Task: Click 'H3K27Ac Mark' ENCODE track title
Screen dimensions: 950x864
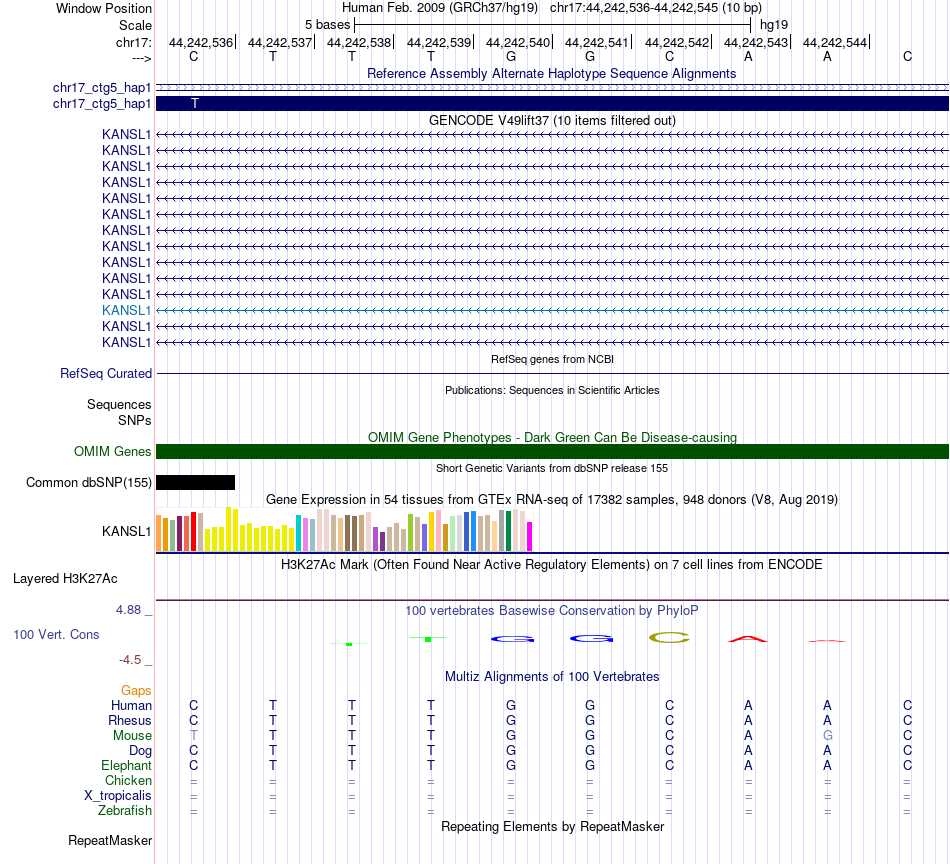Action: pos(551,565)
